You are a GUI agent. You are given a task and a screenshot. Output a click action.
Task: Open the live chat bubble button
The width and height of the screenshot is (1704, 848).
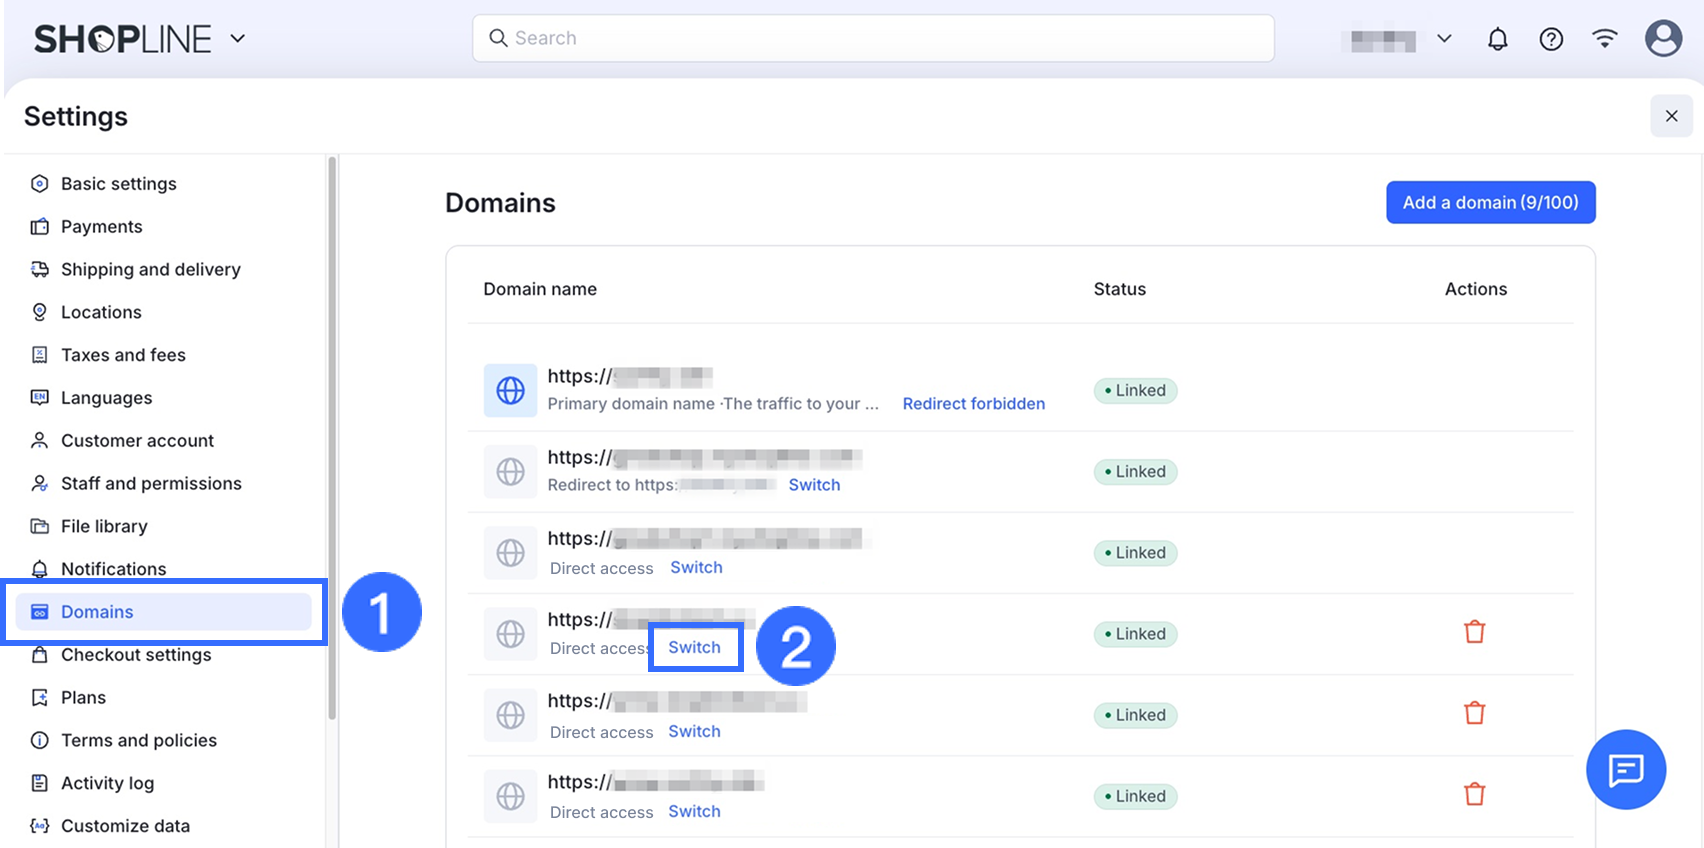(x=1625, y=769)
